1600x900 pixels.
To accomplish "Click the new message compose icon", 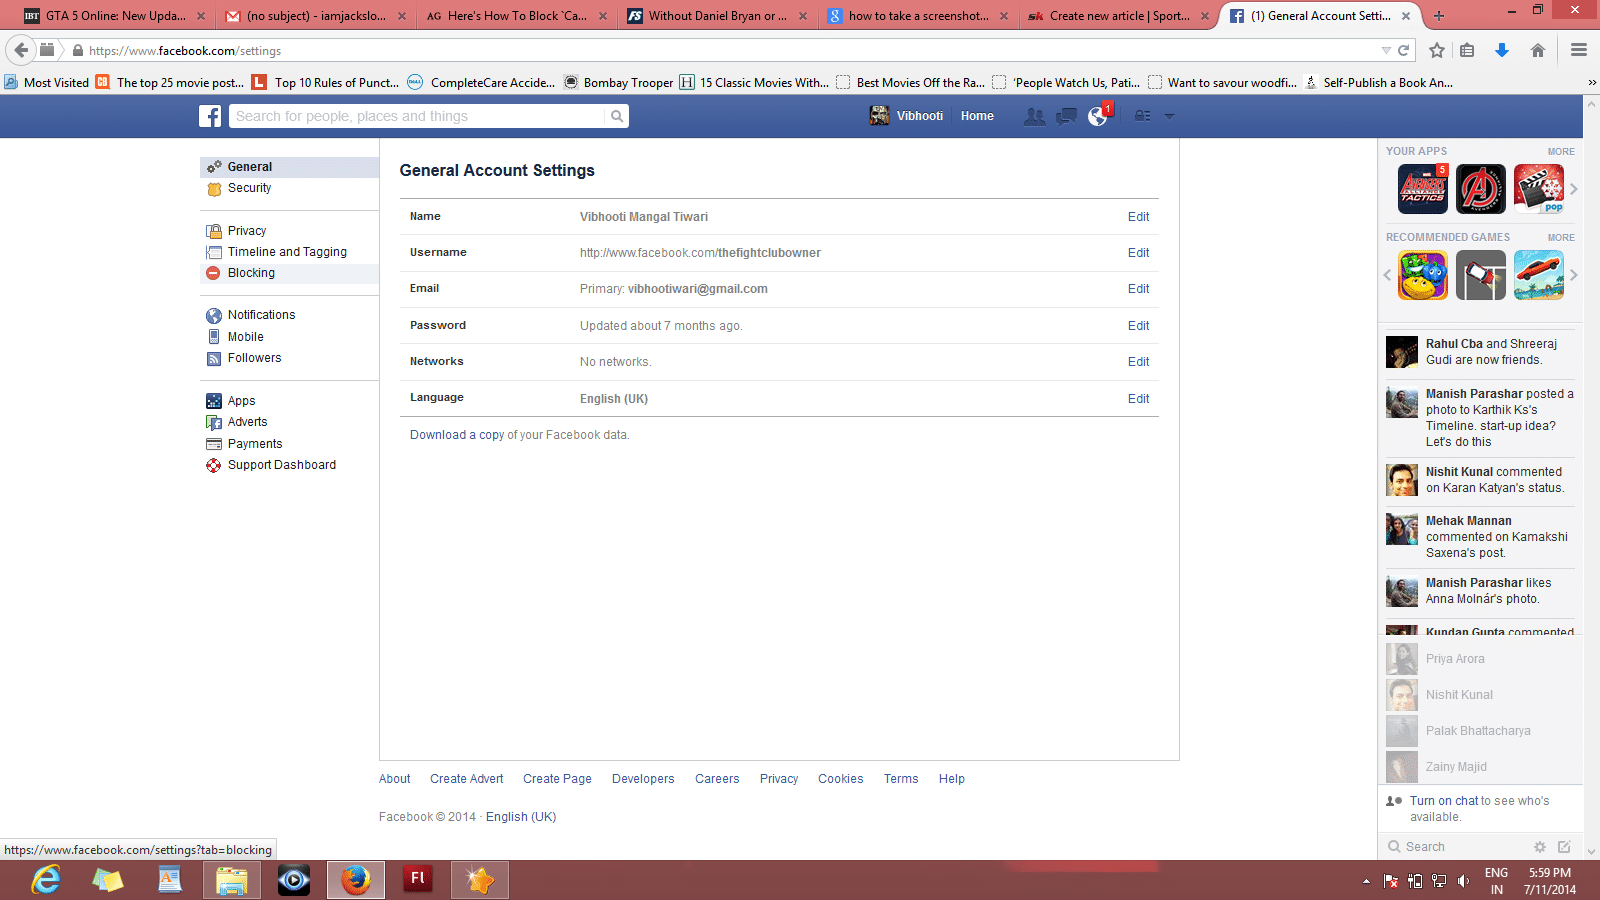I will 1564,847.
